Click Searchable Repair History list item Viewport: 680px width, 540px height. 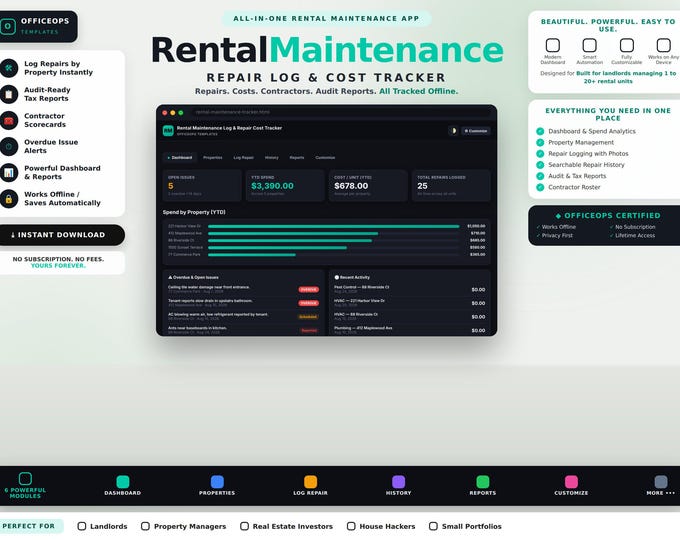coord(586,165)
